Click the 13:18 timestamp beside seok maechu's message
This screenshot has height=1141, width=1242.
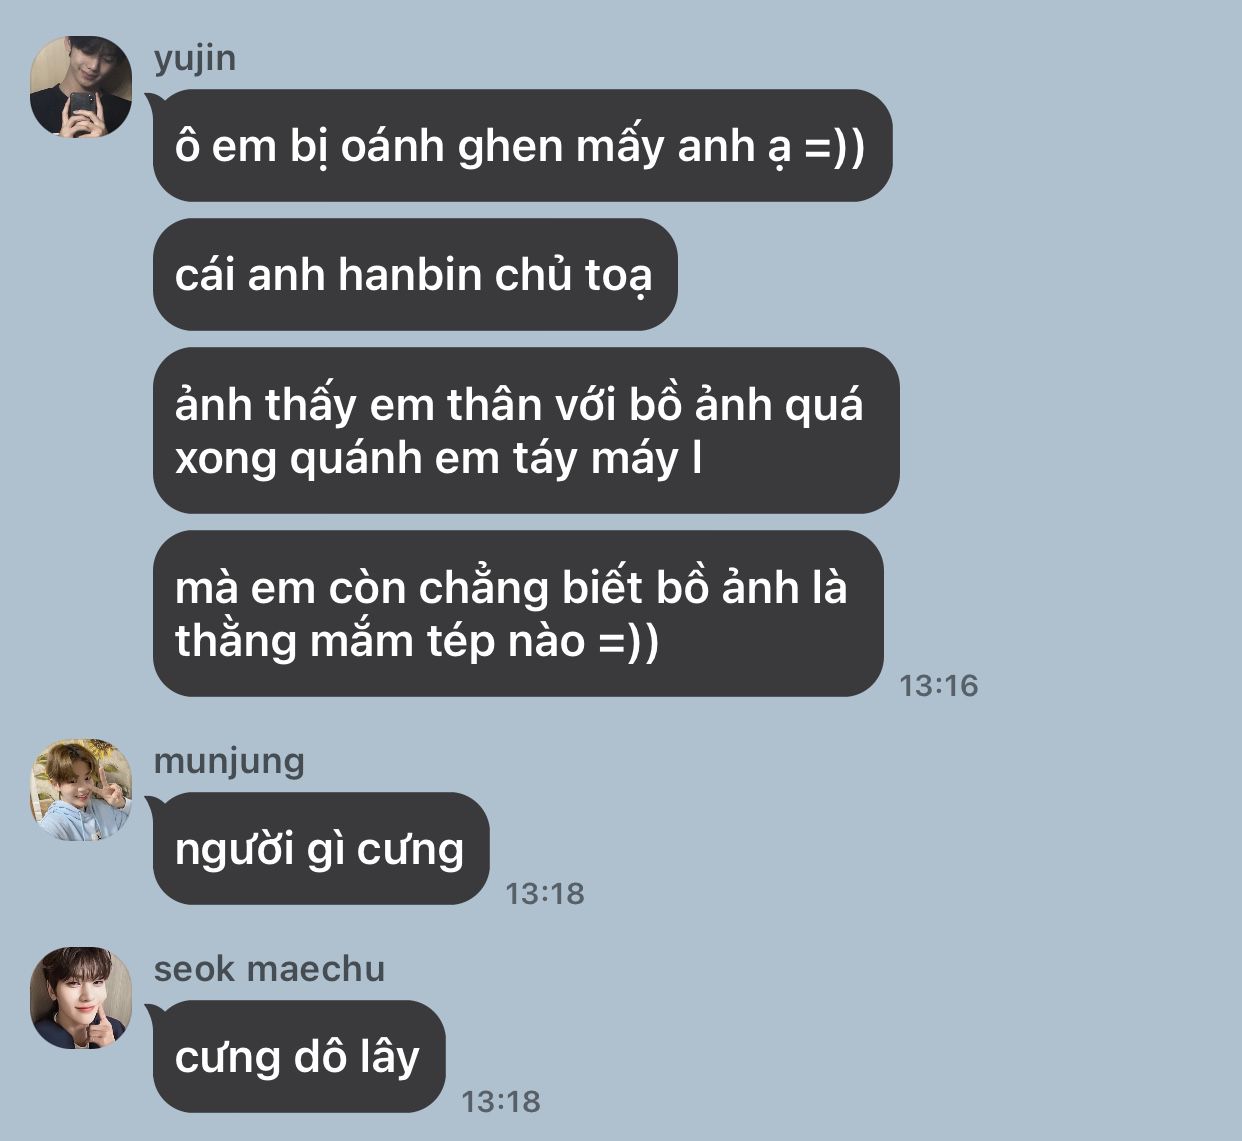click(501, 1102)
